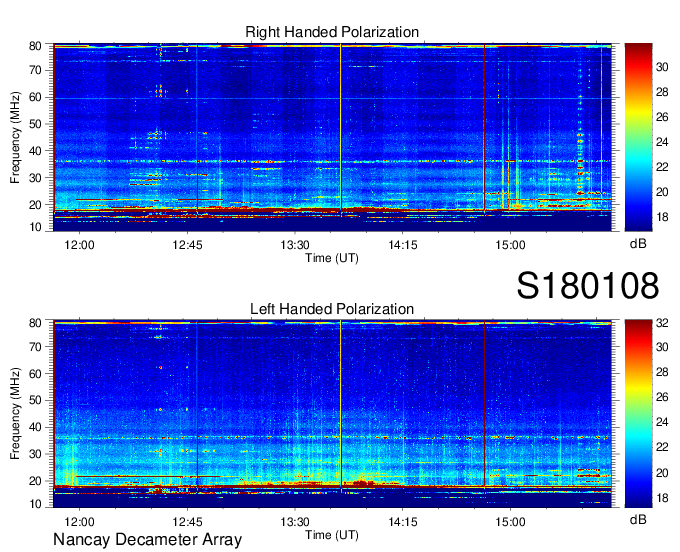Click the Right Handed Polarization spectrogram
The width and height of the screenshot is (680, 552).
click(332, 137)
